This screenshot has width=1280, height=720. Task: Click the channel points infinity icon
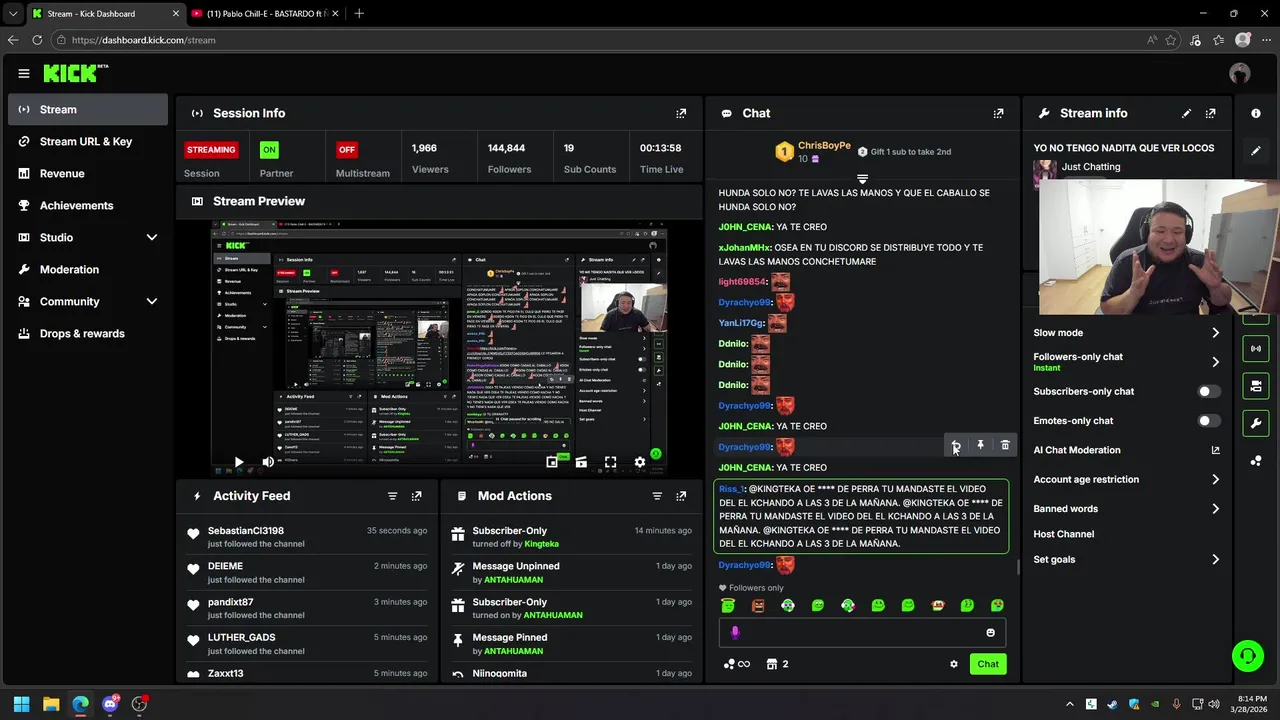tap(737, 664)
